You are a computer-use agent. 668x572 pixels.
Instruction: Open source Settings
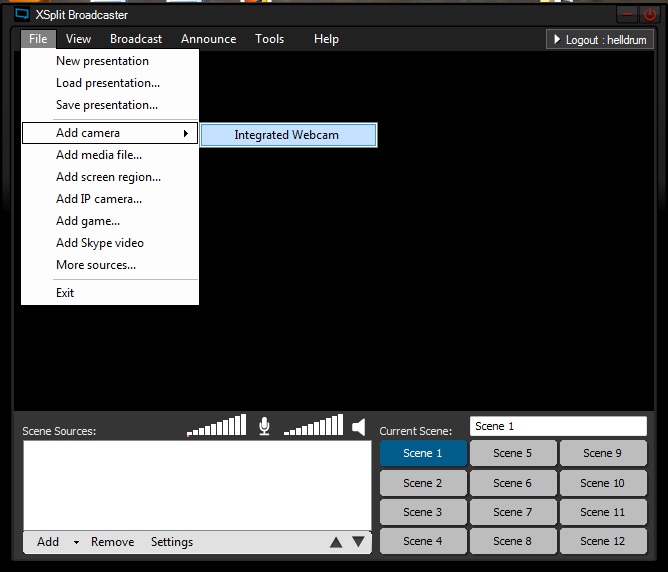[x=172, y=542]
